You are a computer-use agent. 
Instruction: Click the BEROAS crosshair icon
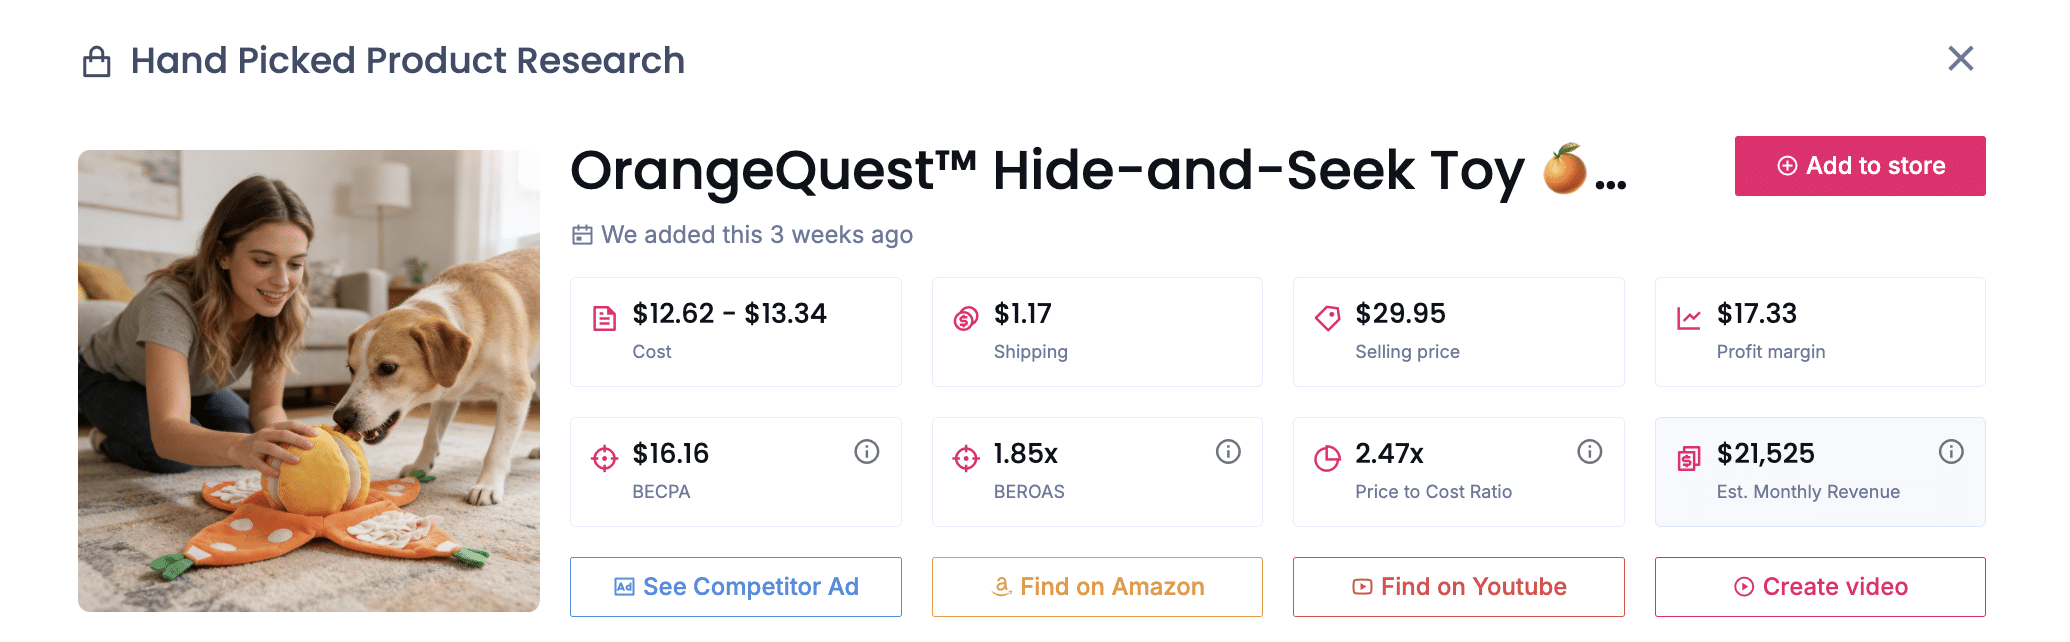(965, 455)
